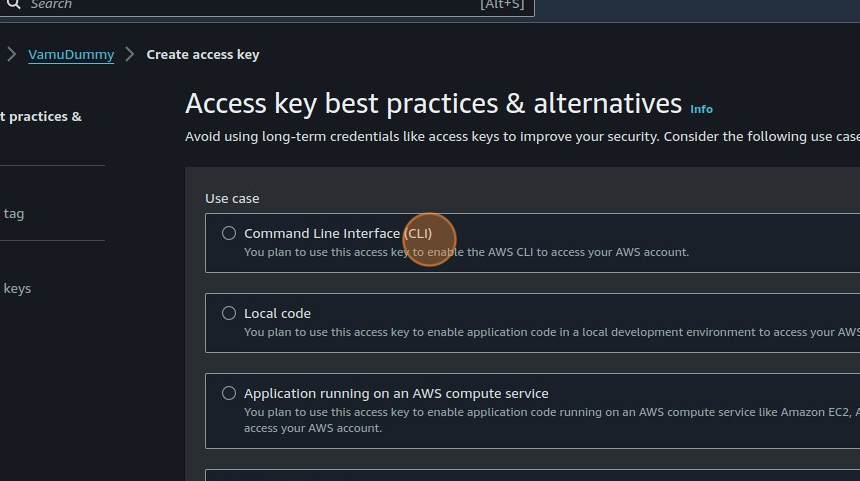Go to the access keys sidebar step
This screenshot has width=860, height=481.
pos(17,289)
